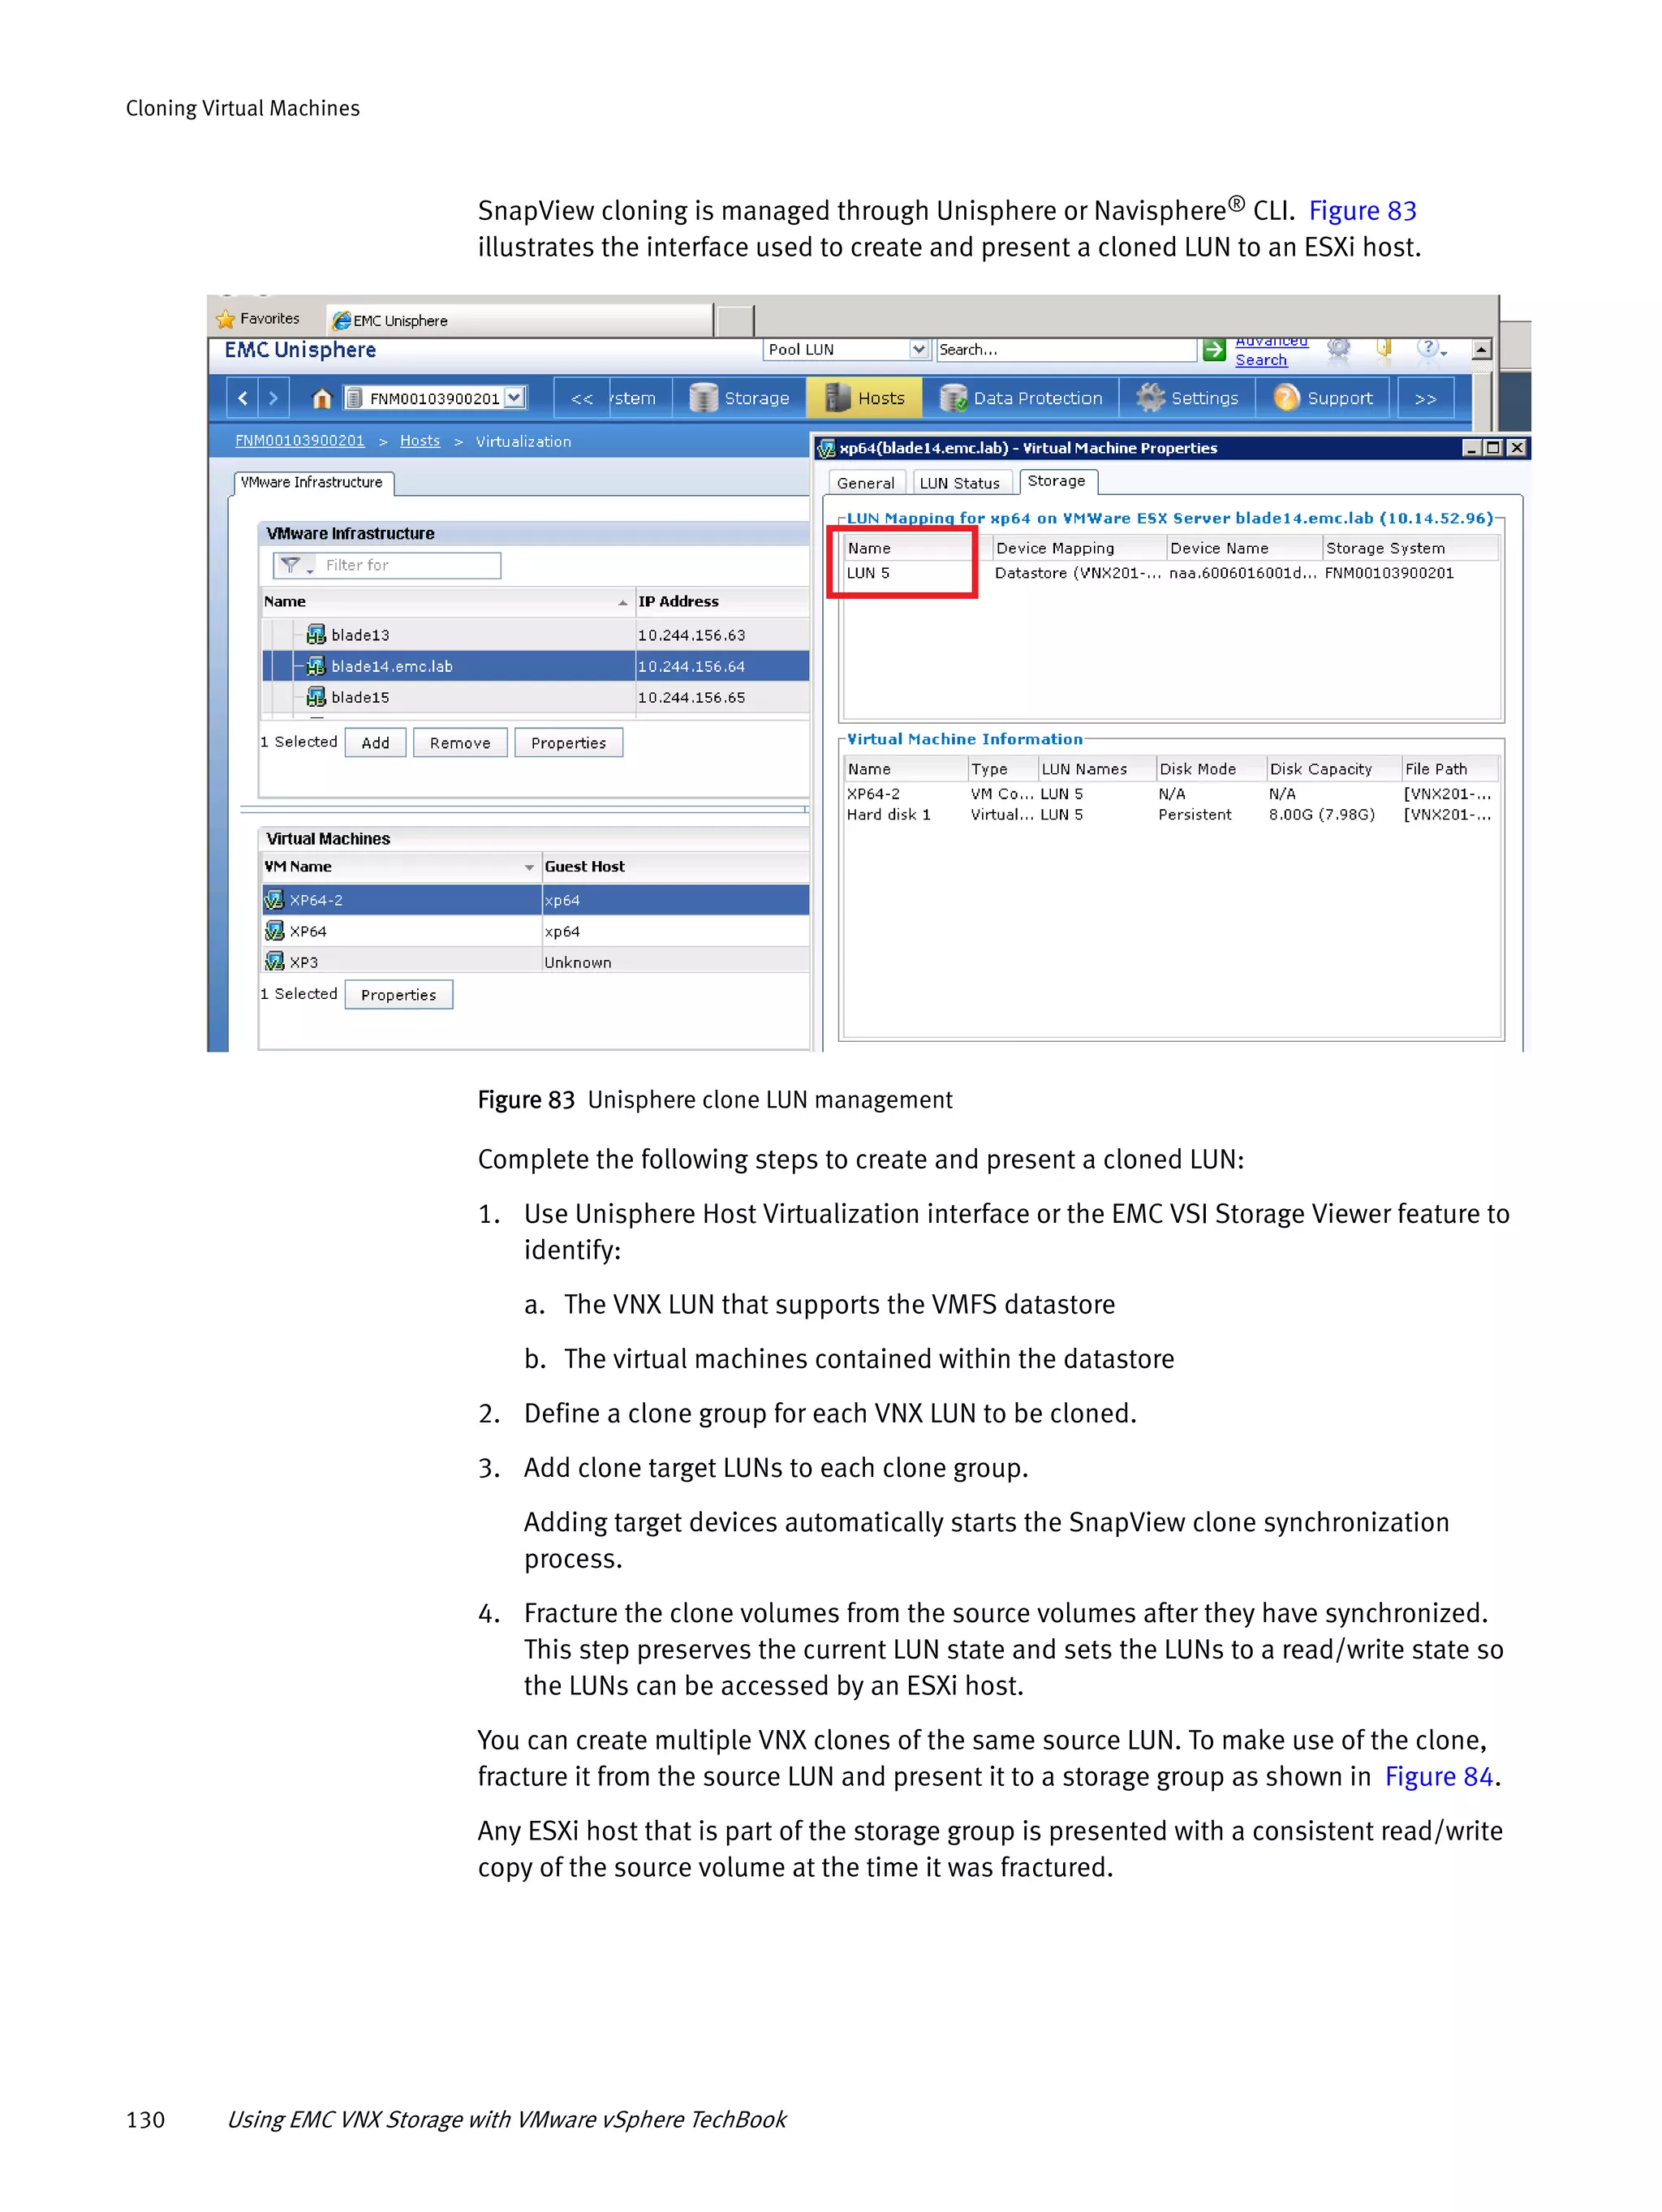Click the Disk Capacity column header
This screenshot has width=1662, height=2212.
click(1333, 769)
